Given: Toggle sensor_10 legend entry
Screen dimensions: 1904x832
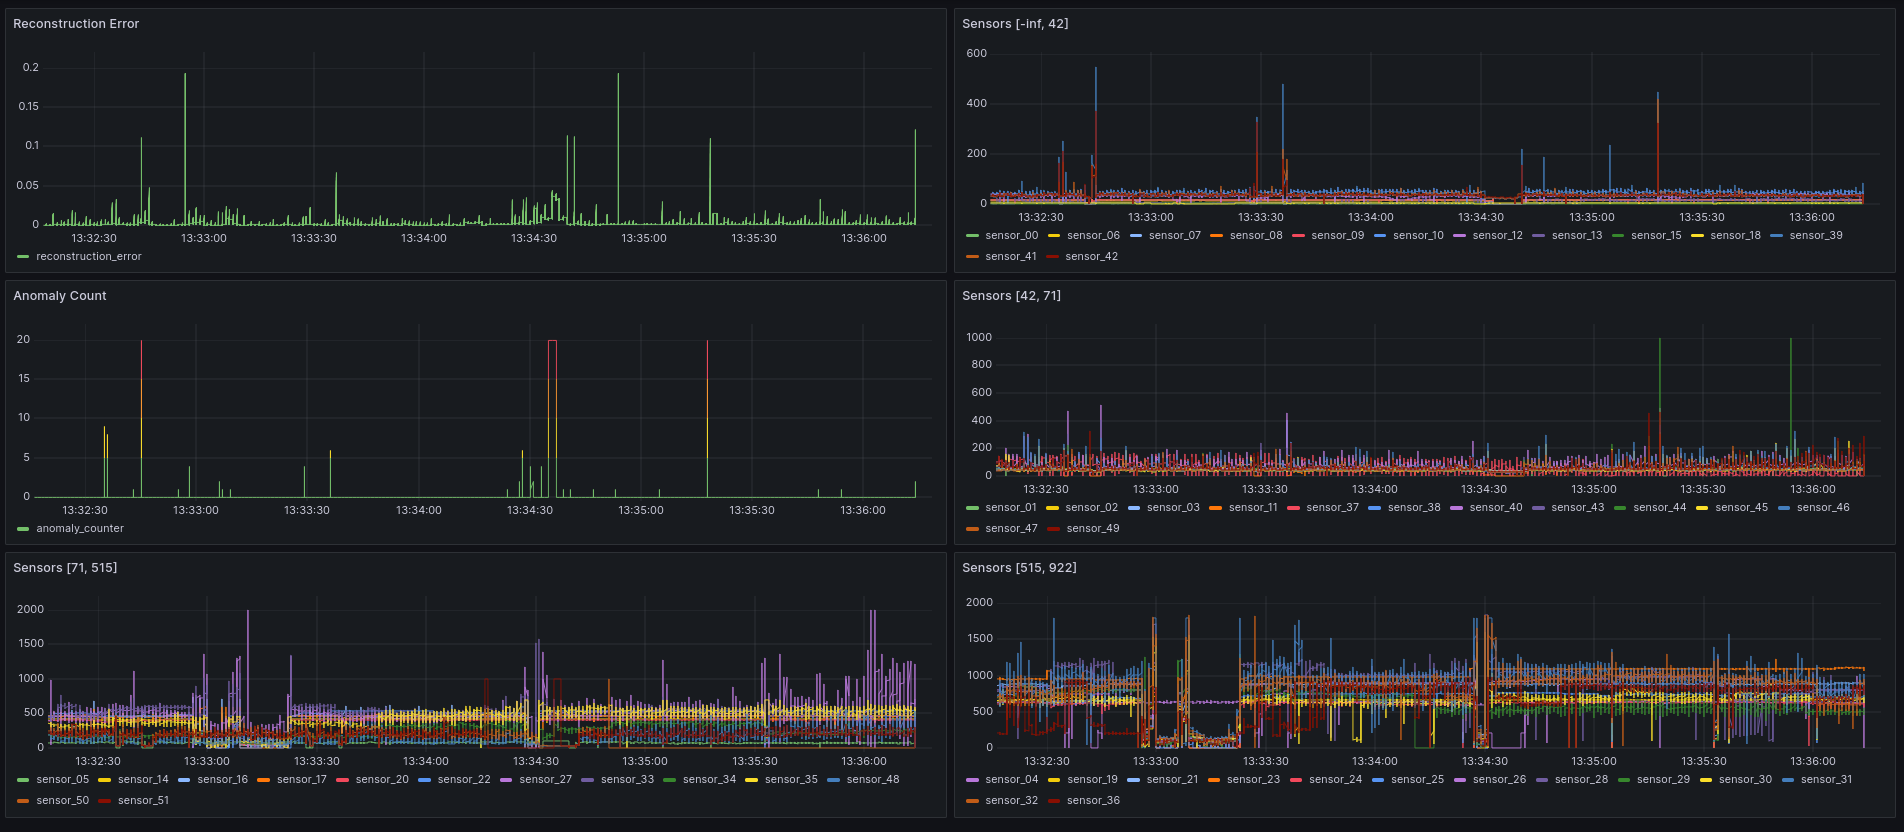Looking at the screenshot, I should [1419, 236].
